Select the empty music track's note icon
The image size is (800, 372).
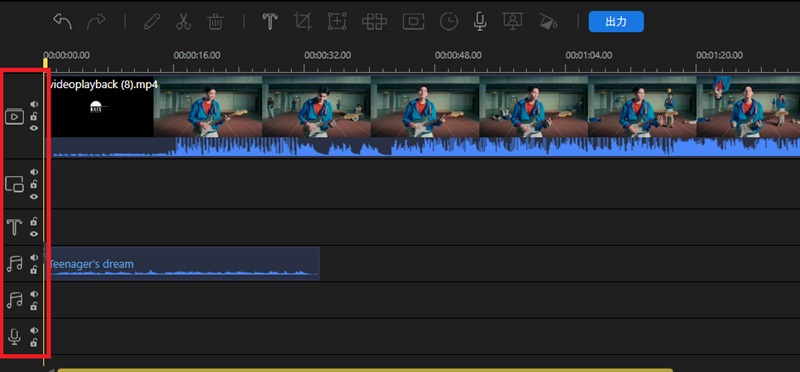tap(14, 300)
